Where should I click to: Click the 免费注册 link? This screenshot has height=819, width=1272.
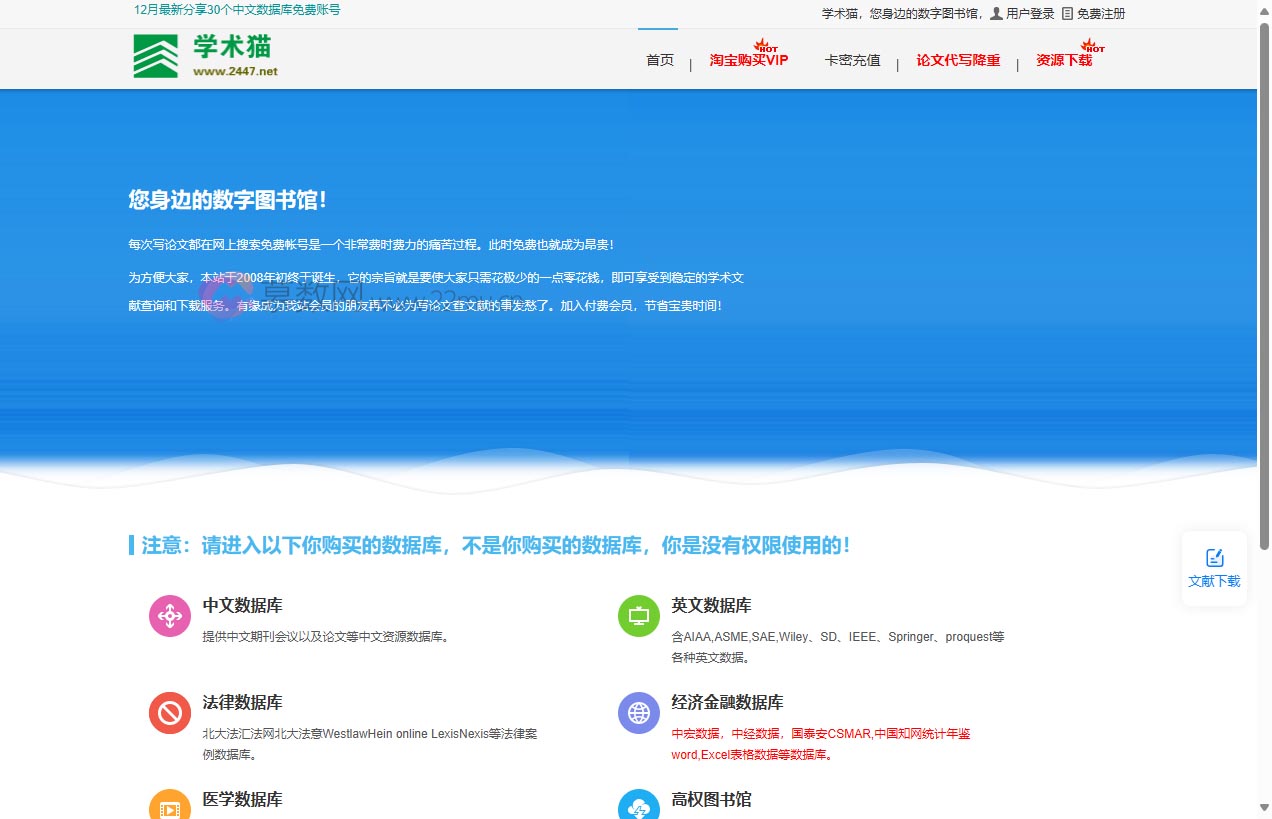pos(1098,13)
